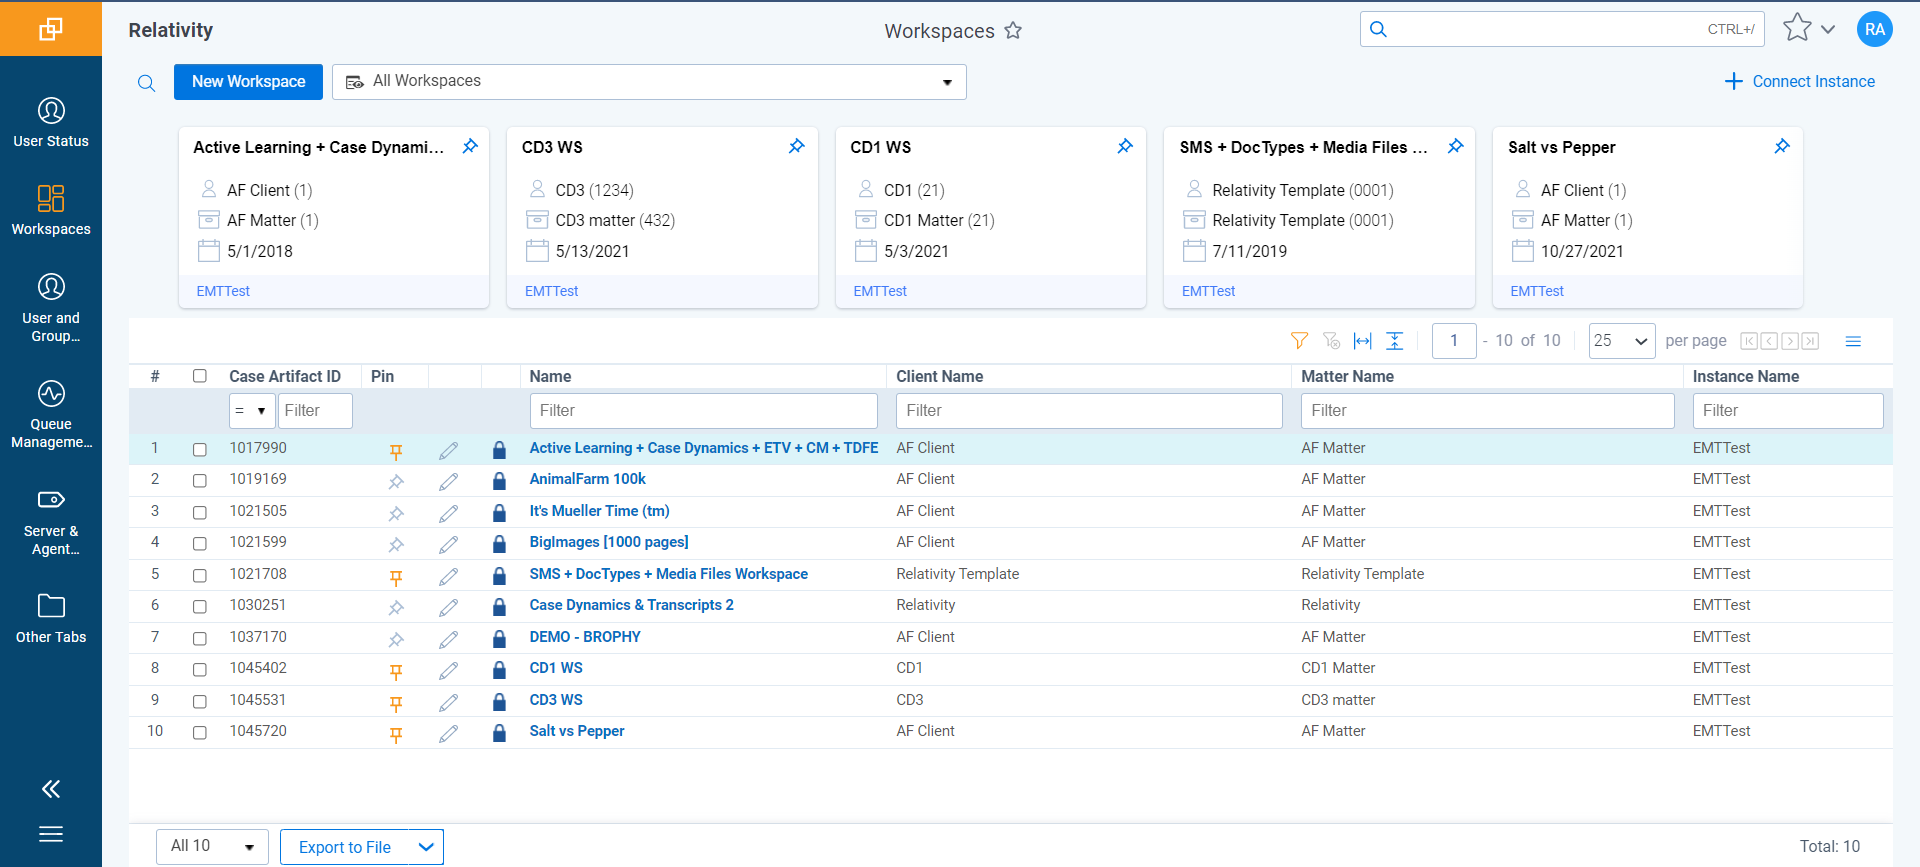Open SMS + DocTypes + Media Files Workspace
Viewport: 1920px width, 867px height.
coord(669,574)
